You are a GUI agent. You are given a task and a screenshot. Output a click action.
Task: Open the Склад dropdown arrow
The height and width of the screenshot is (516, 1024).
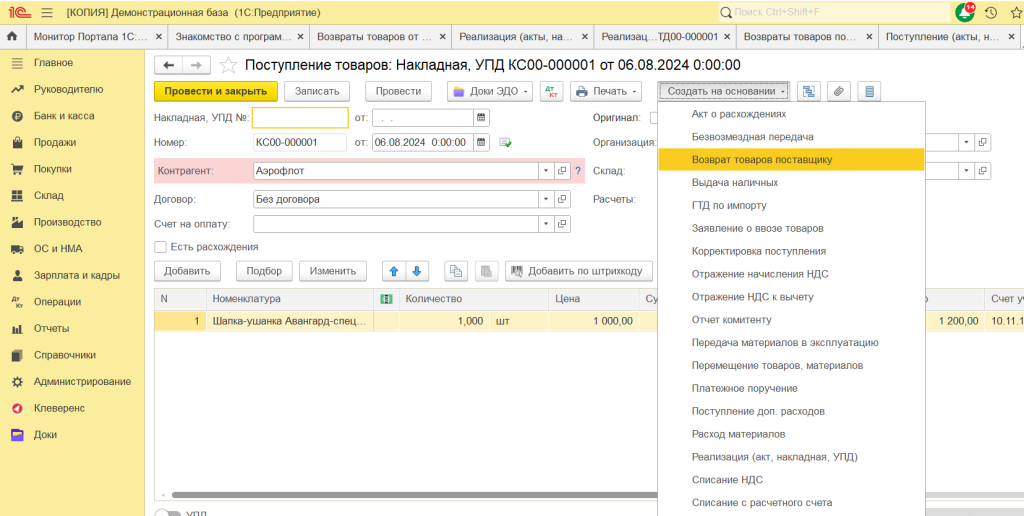(x=967, y=171)
